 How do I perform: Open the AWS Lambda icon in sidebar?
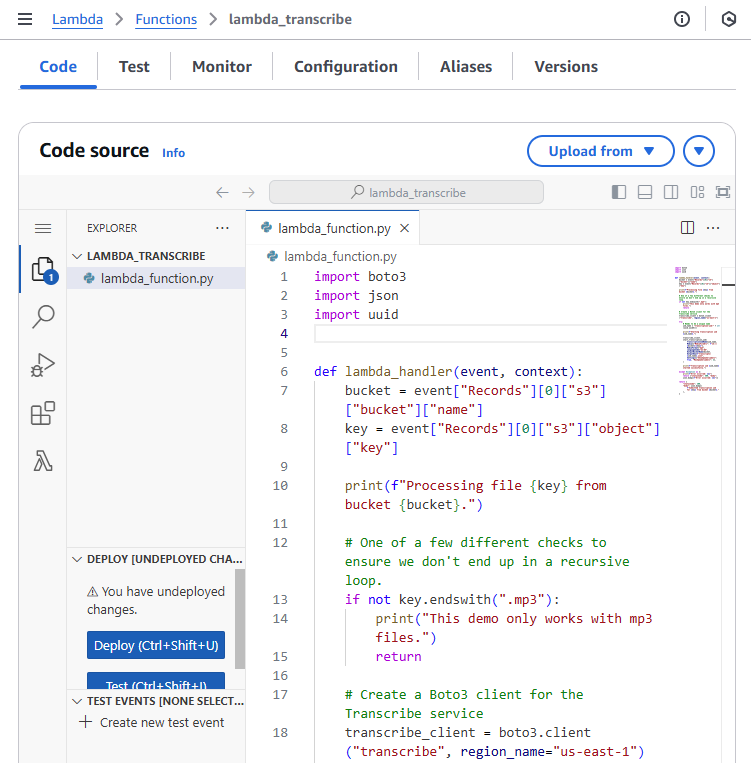pyautogui.click(x=43, y=461)
